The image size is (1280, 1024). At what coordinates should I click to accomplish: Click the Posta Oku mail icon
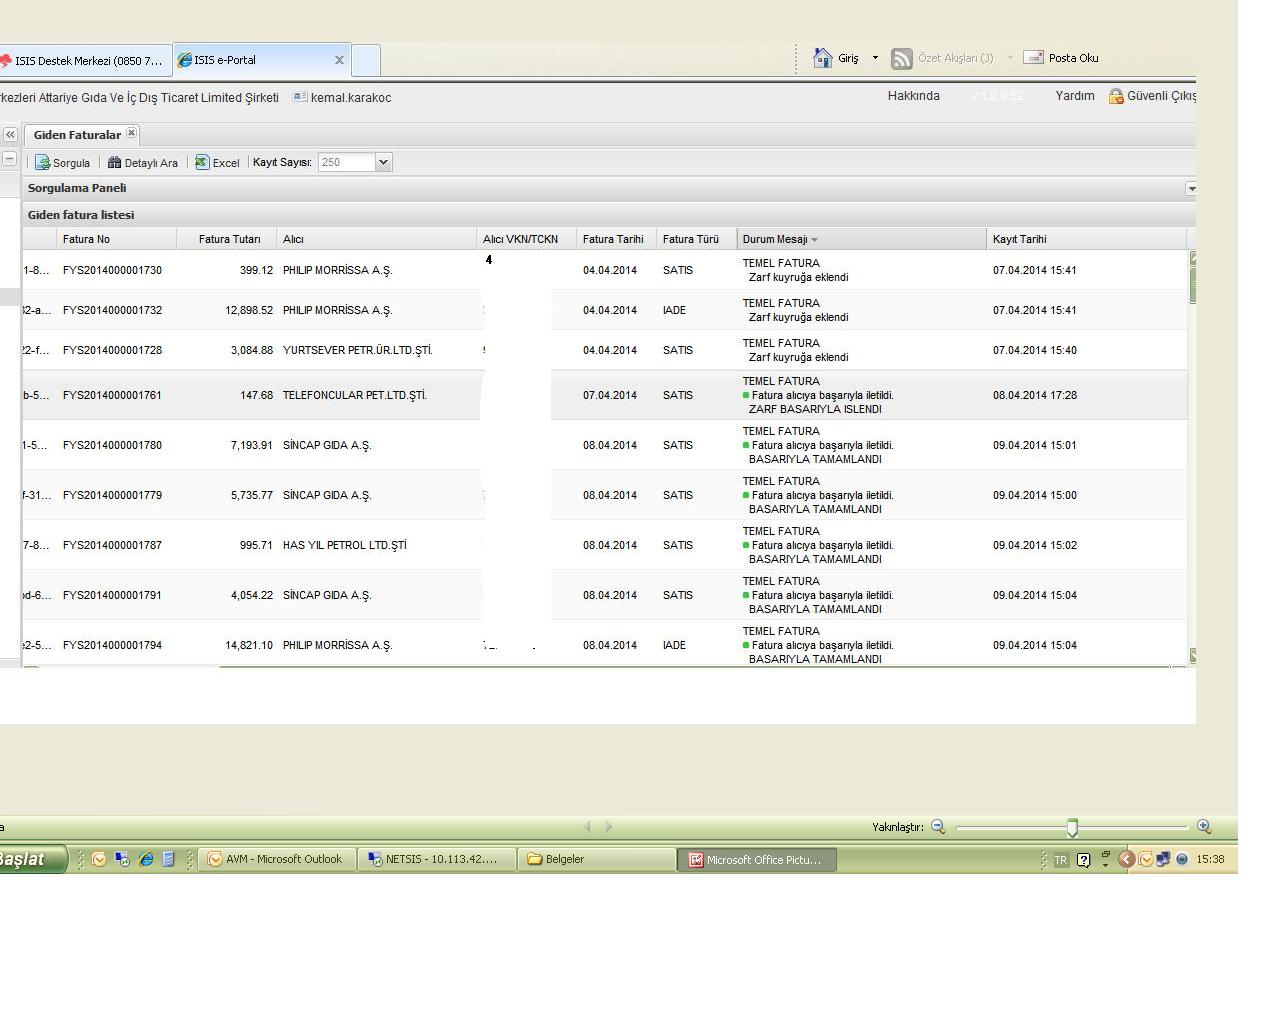pyautogui.click(x=1033, y=58)
